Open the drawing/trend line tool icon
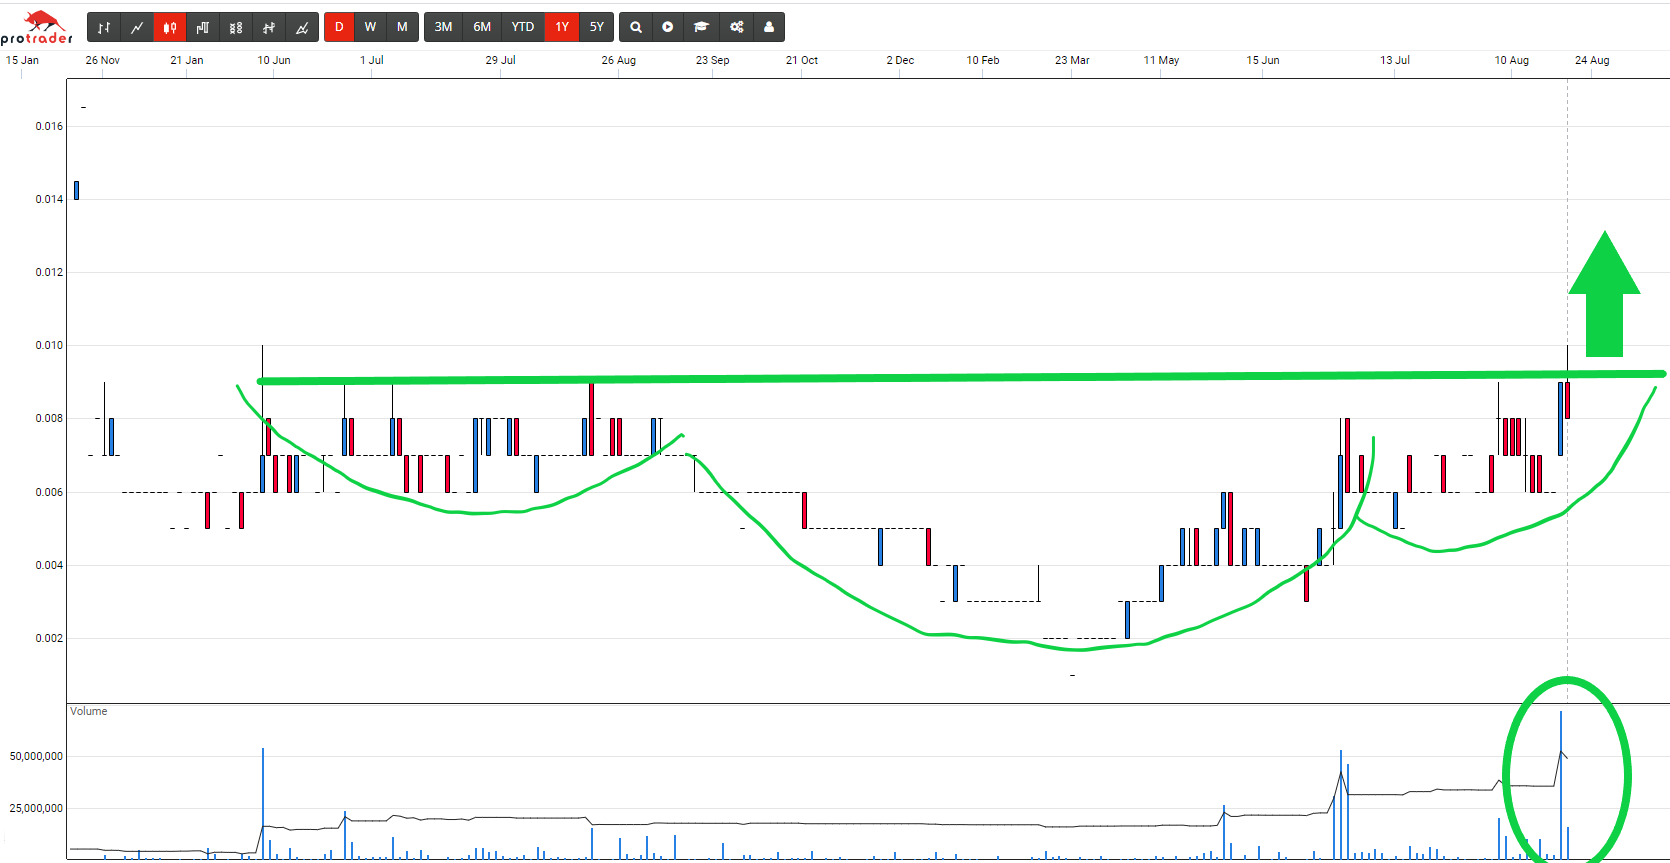This screenshot has width=1670, height=863. [302, 27]
